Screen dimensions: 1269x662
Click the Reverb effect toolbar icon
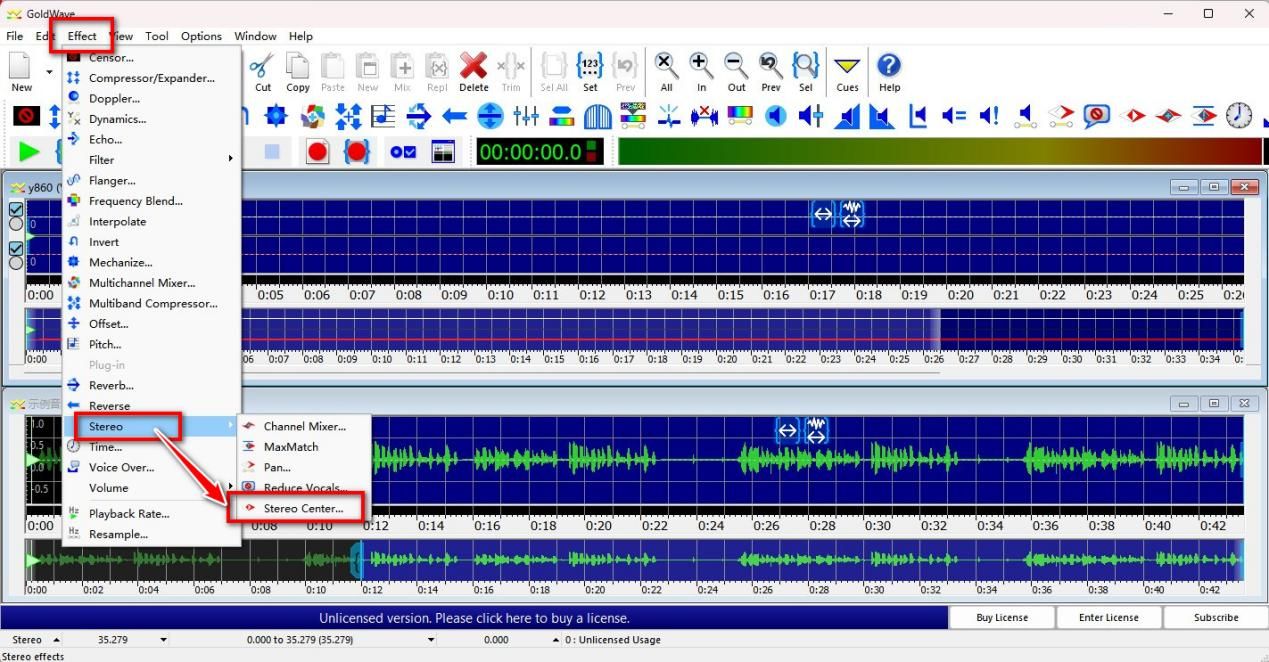[x=419, y=116]
